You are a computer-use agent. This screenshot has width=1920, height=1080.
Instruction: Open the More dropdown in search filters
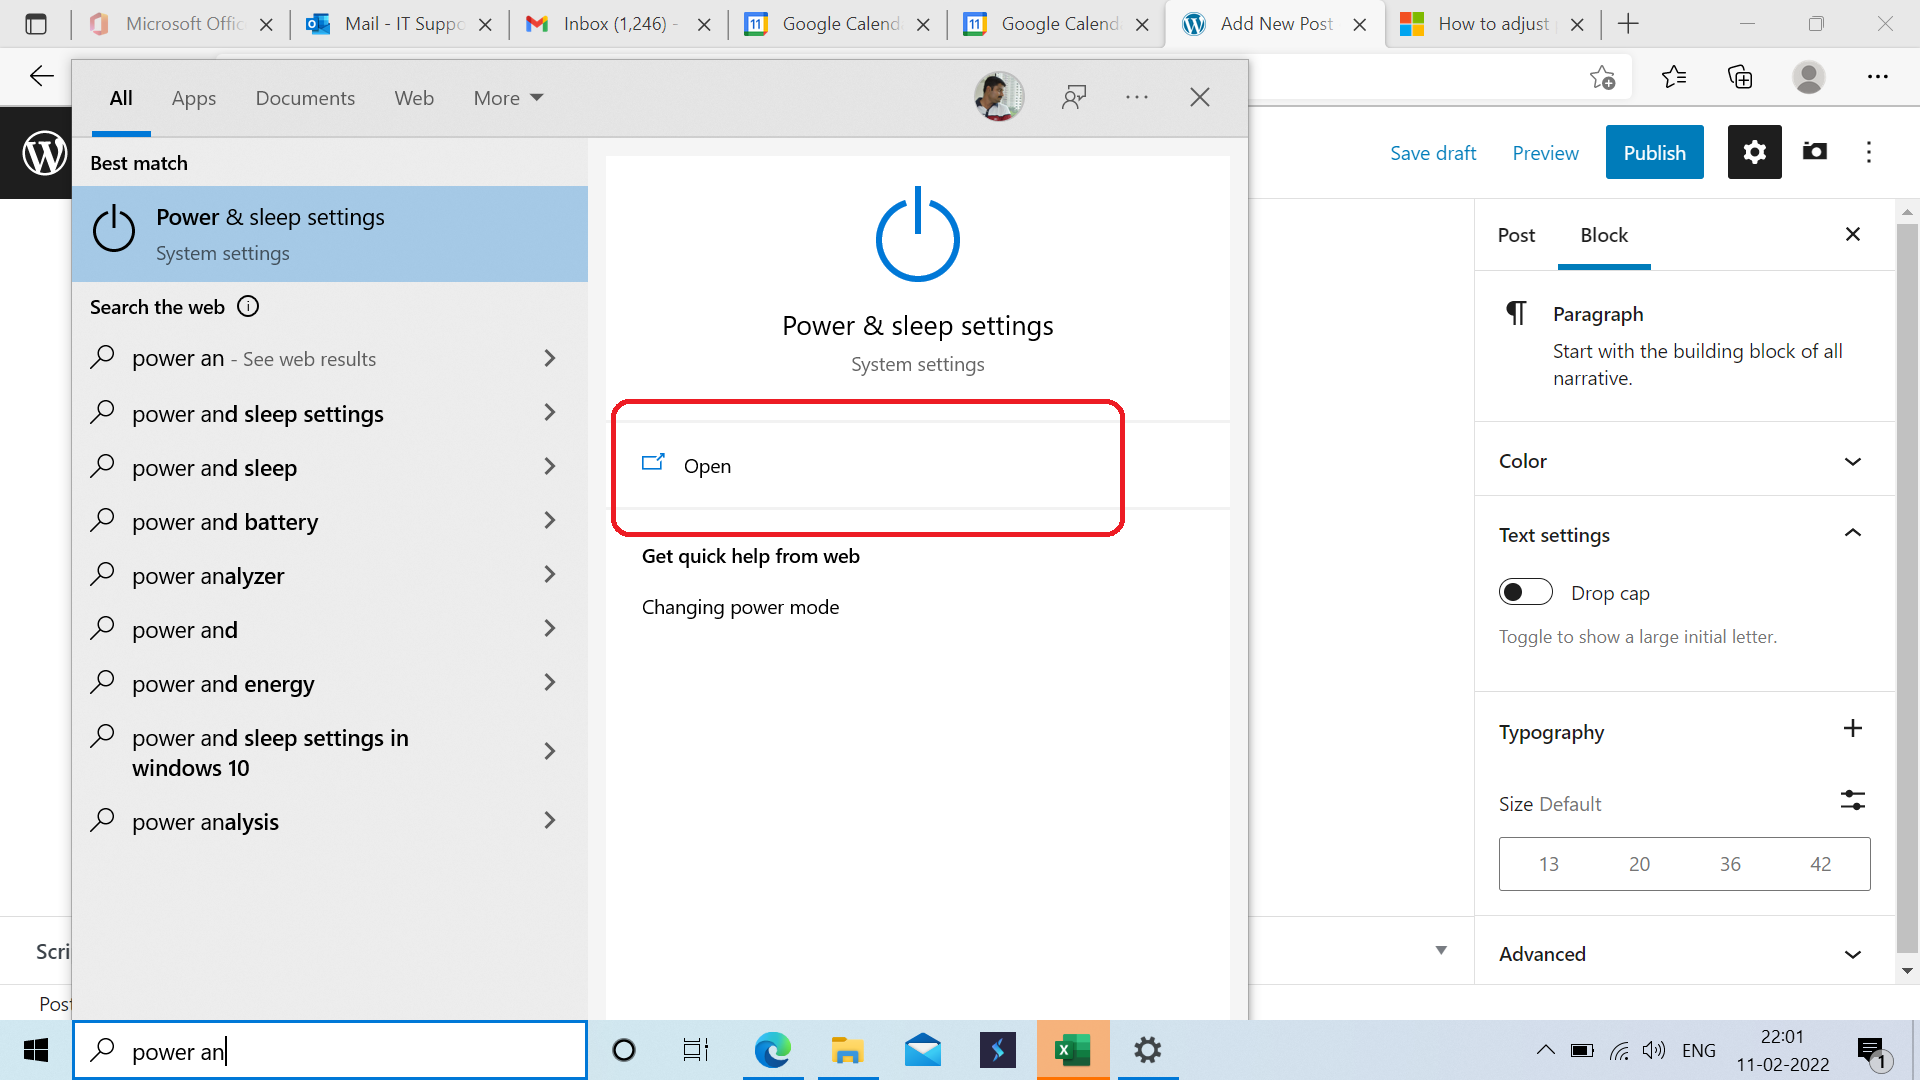(x=506, y=97)
